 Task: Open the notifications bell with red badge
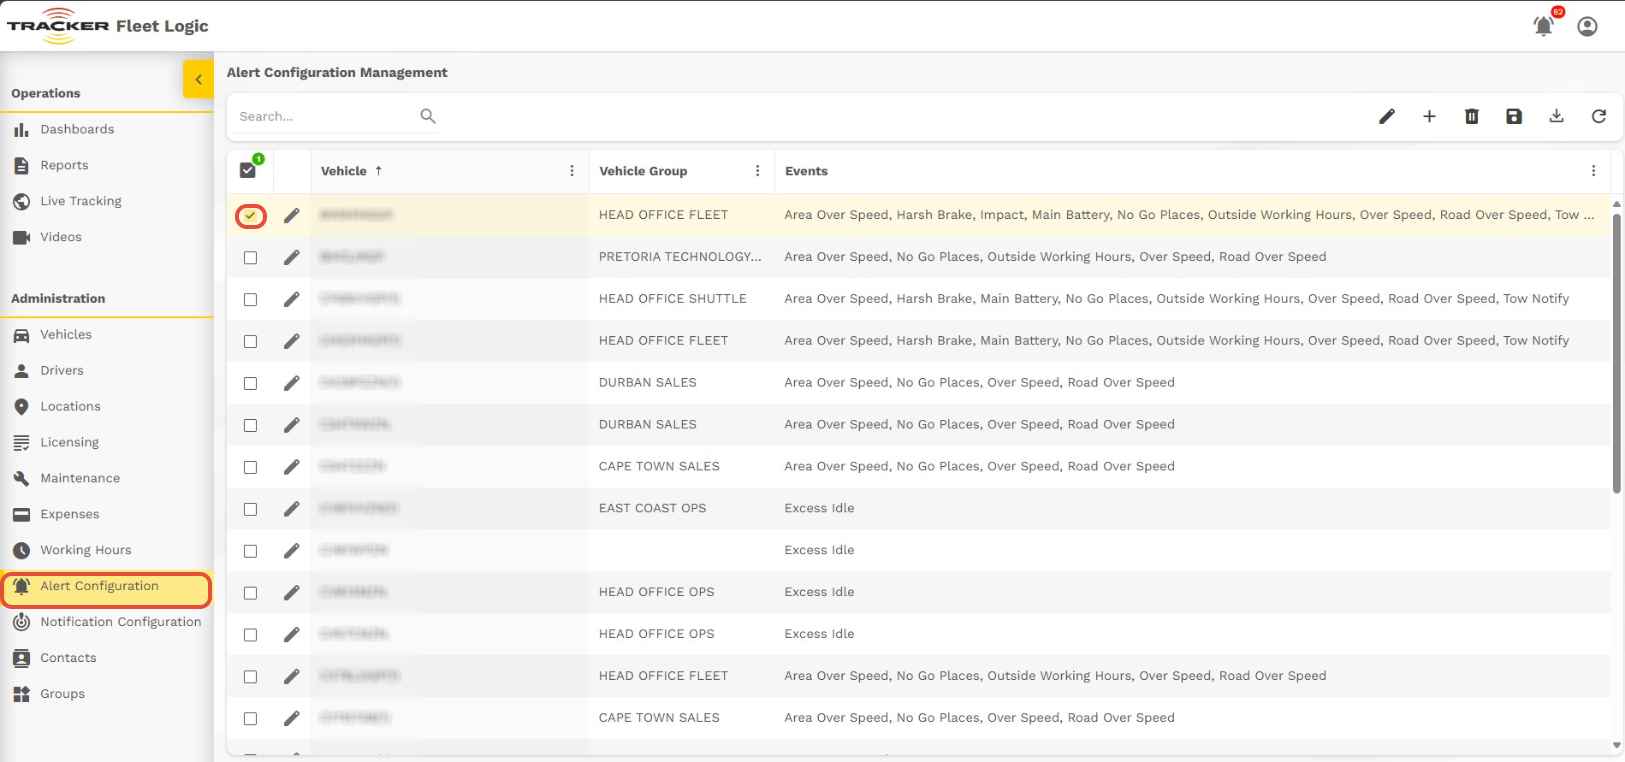pos(1546,24)
